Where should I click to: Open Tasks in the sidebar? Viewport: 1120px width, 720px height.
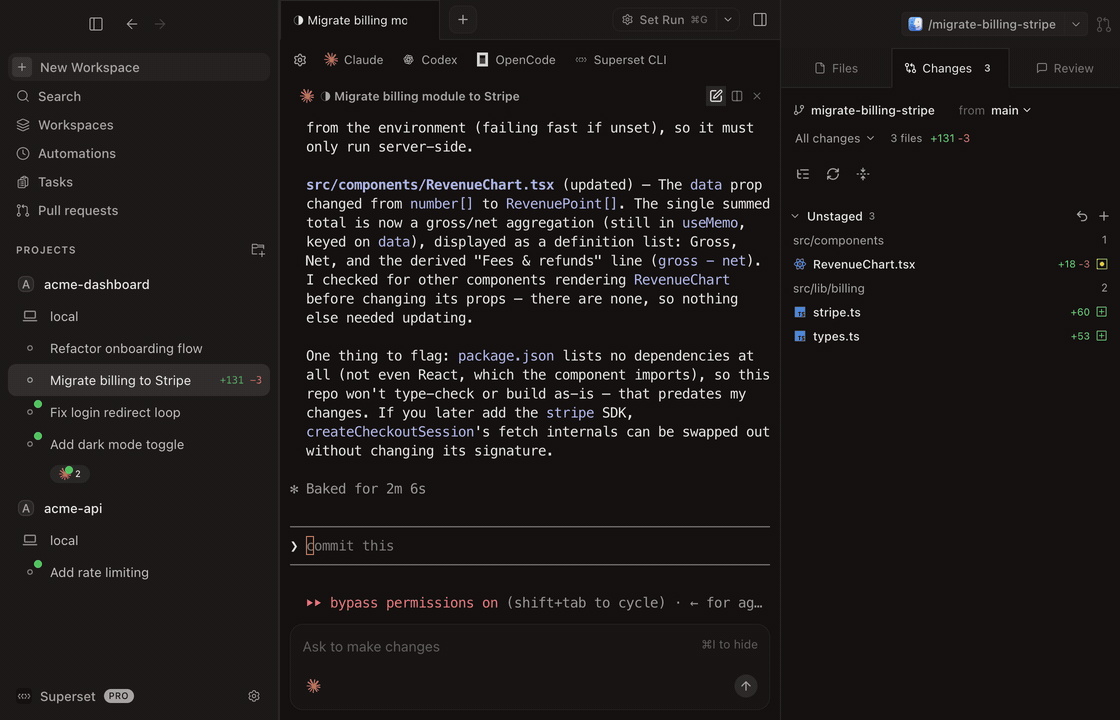[x=139, y=182]
